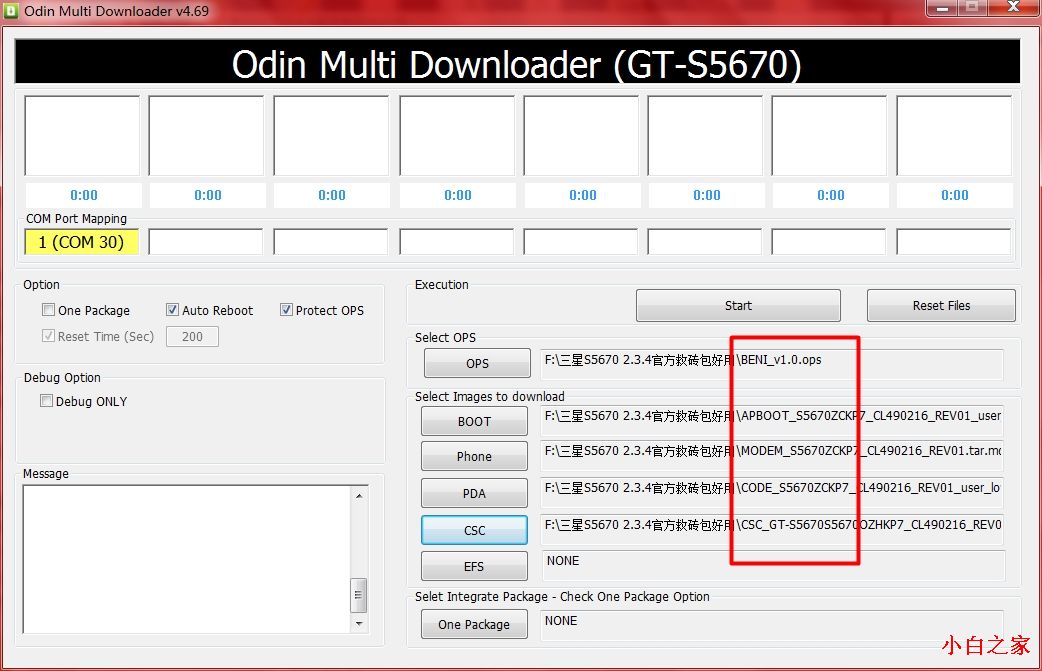Click the Message box scrollbar thumb

359,595
